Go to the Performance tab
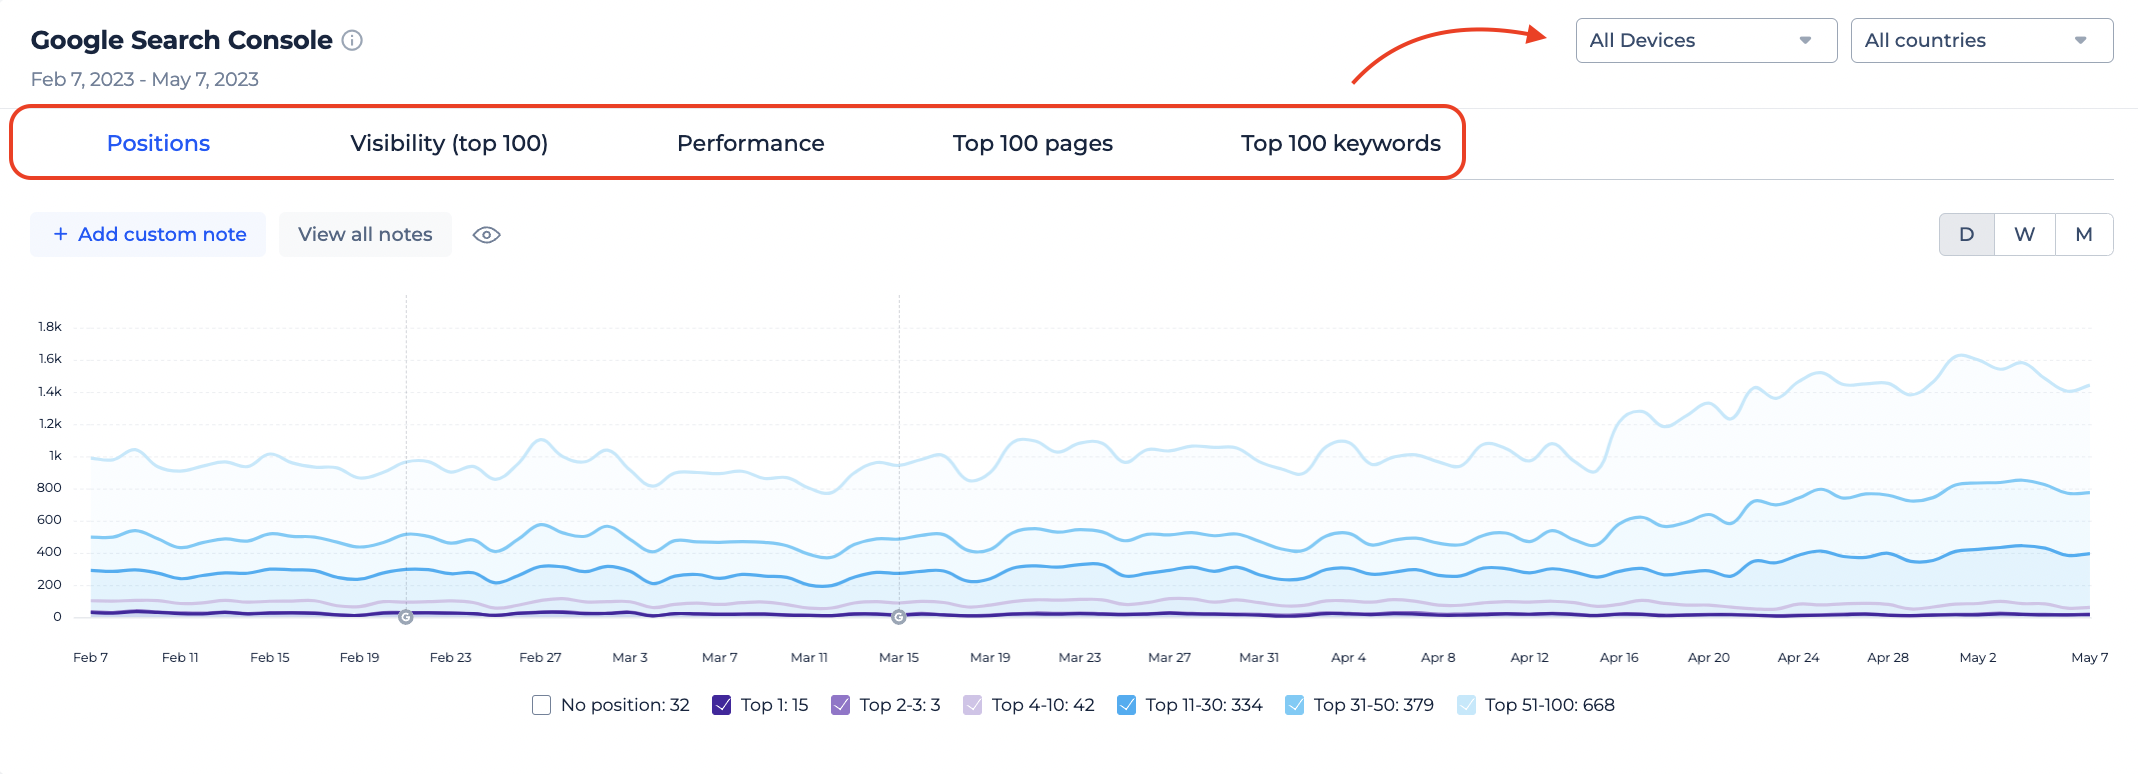This screenshot has height=774, width=2138. [751, 143]
